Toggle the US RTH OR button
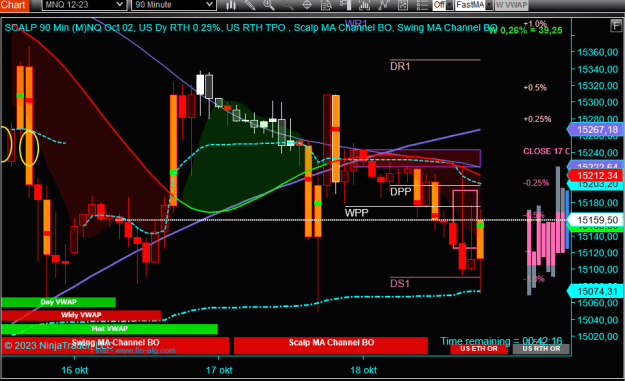 (x=541, y=349)
